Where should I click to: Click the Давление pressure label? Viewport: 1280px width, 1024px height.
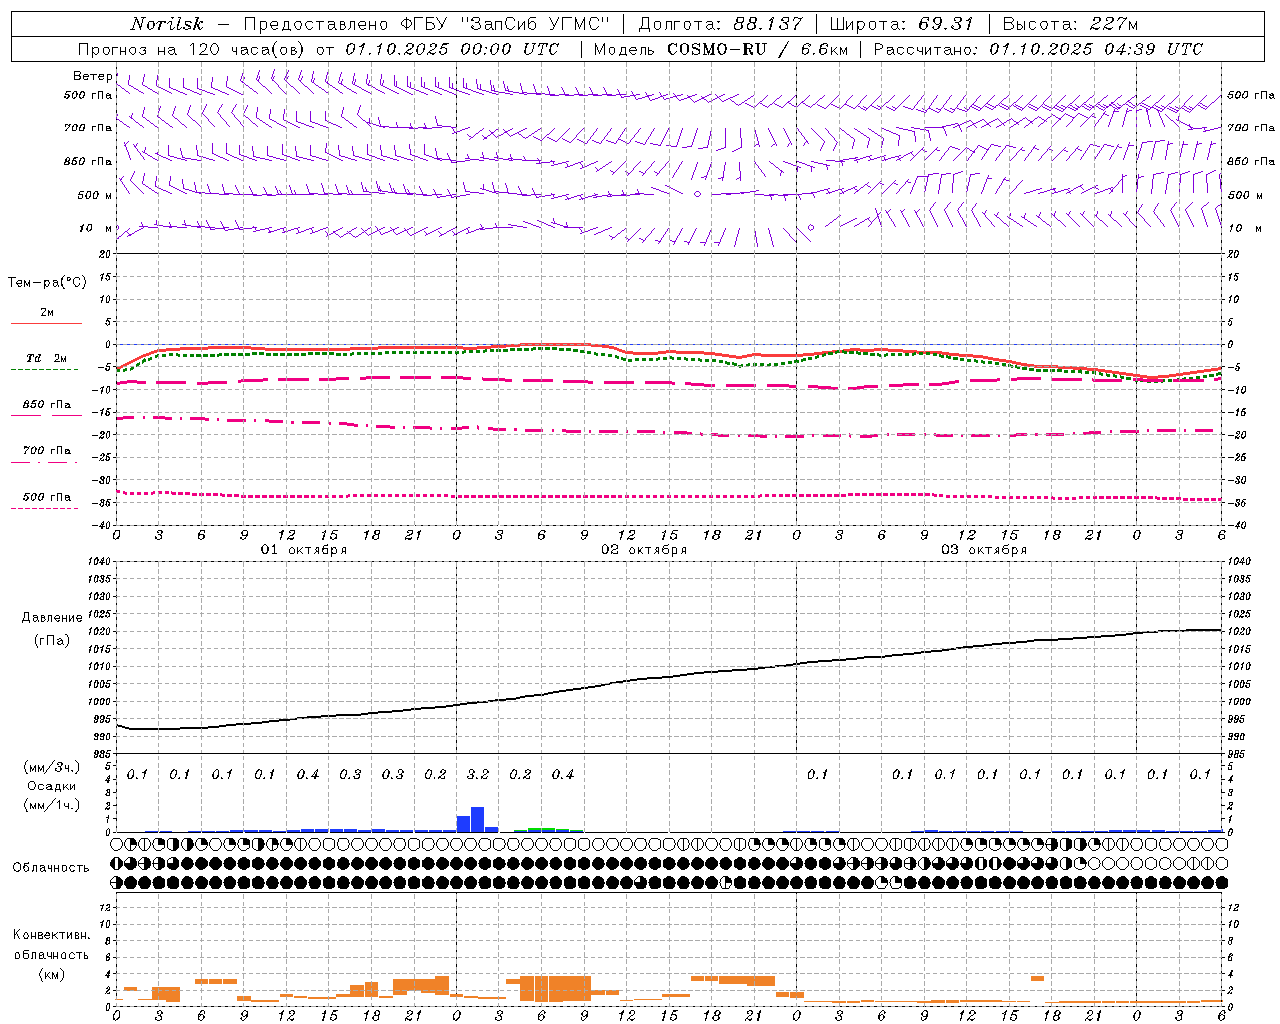[52, 618]
